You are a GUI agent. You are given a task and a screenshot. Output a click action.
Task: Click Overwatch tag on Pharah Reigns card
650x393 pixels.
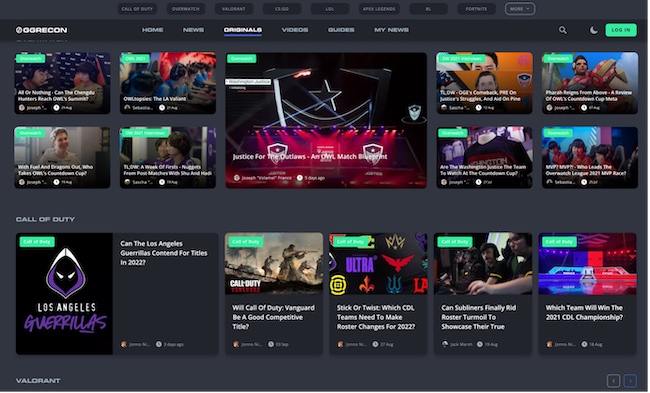coord(558,58)
